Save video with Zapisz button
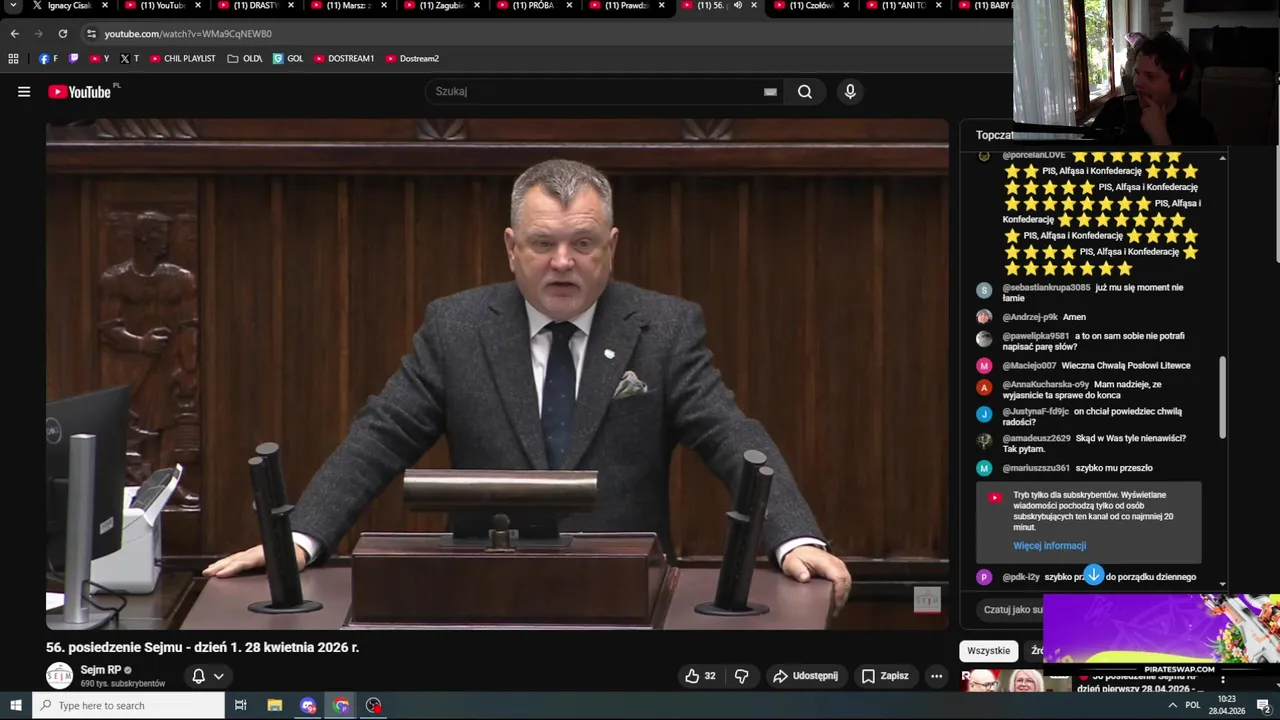Viewport: 1280px width, 720px height. 885,676
